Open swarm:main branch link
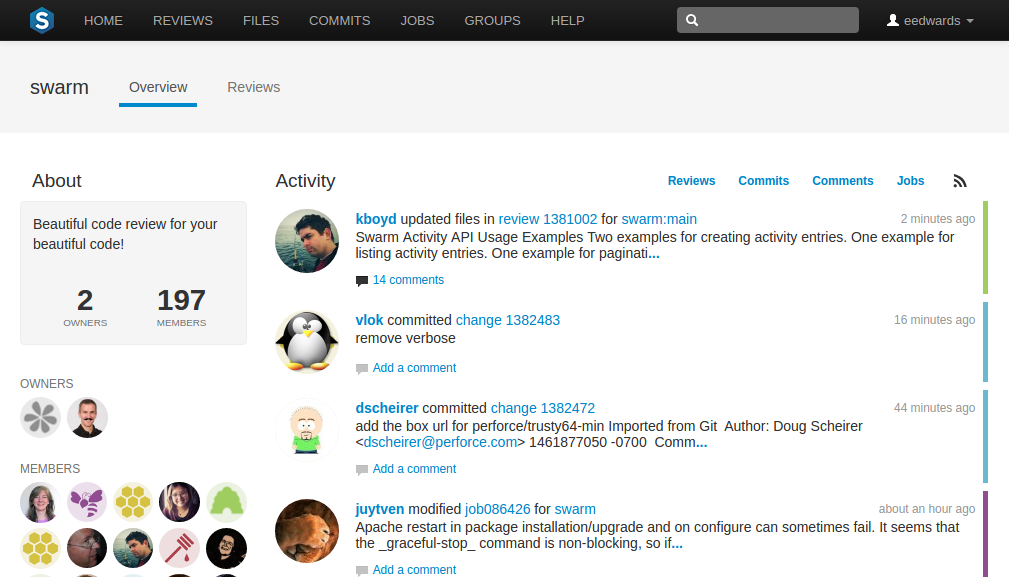 point(659,219)
